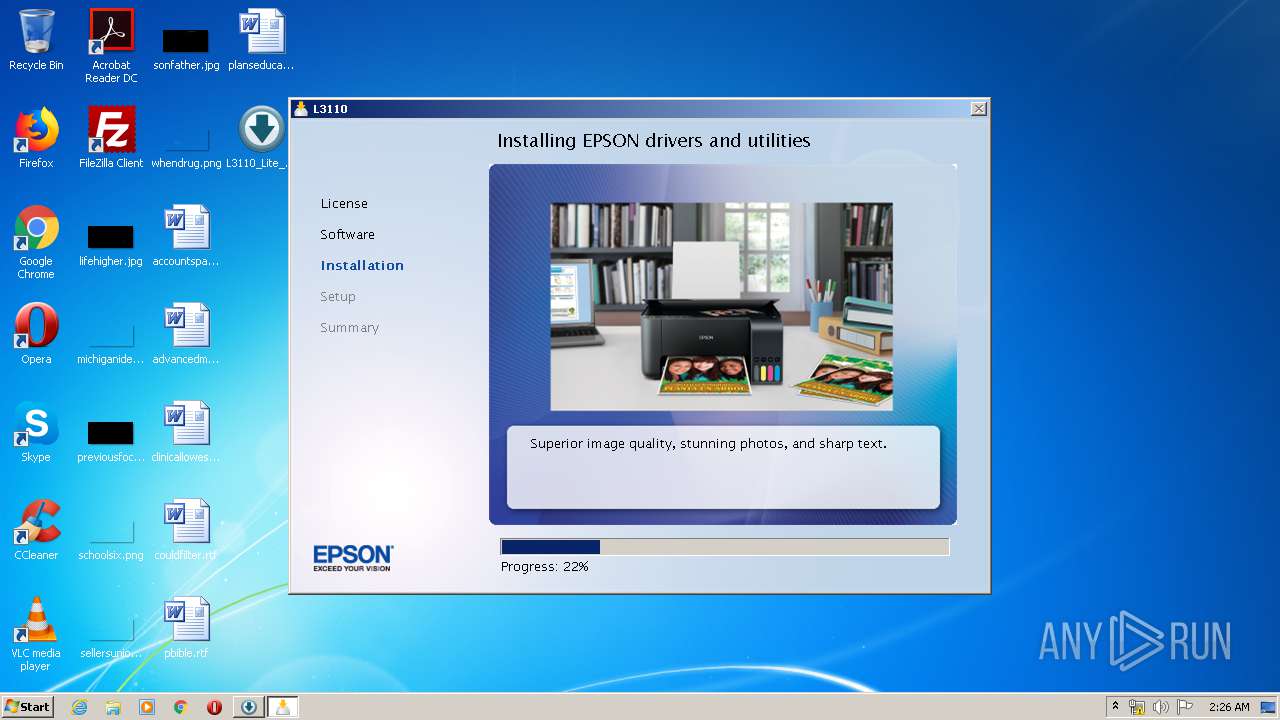The image size is (1280, 720).
Task: Click the EPSON Exceed Your Vision logo
Action: click(353, 557)
